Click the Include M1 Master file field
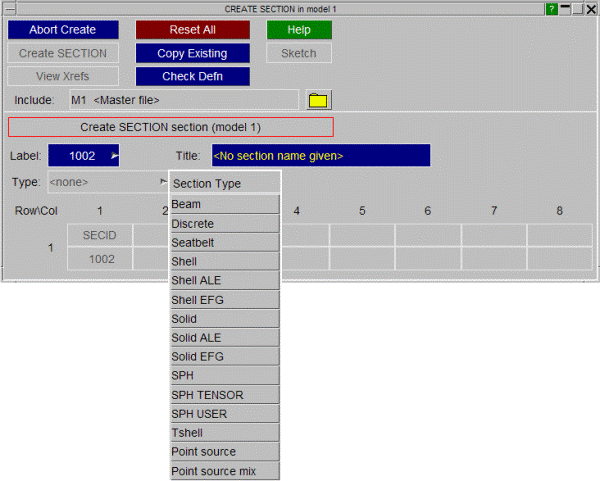Screen dimensions: 600x481 pos(182,100)
